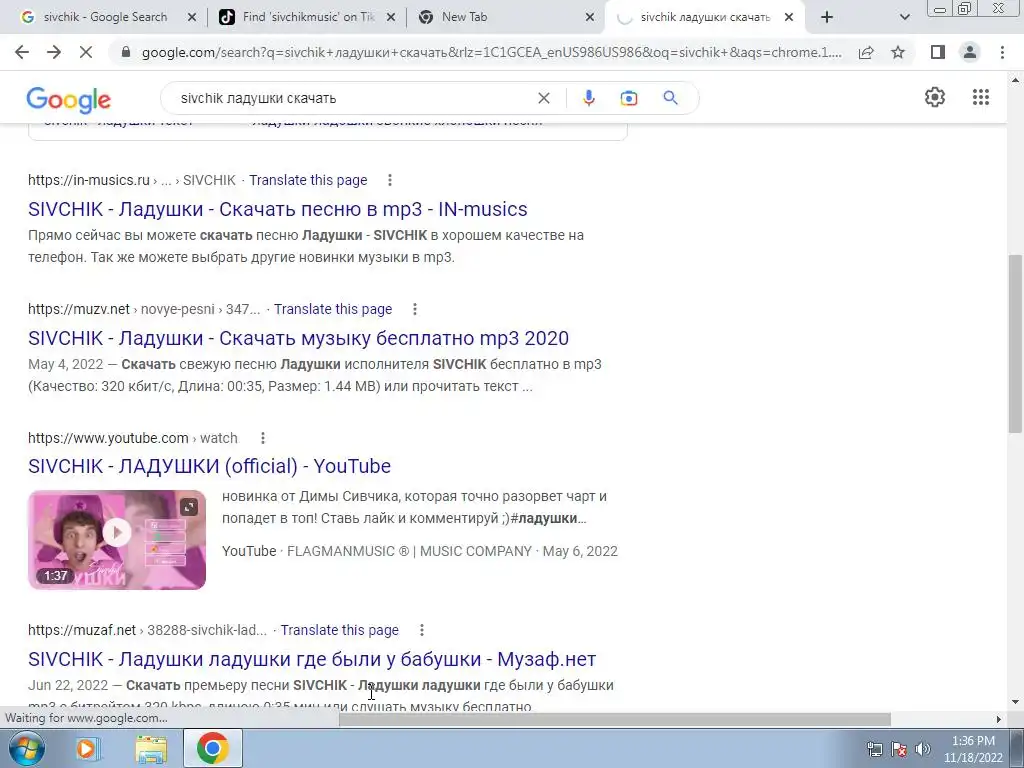
Task: Open options for in-musics.ru result
Action: click(390, 180)
